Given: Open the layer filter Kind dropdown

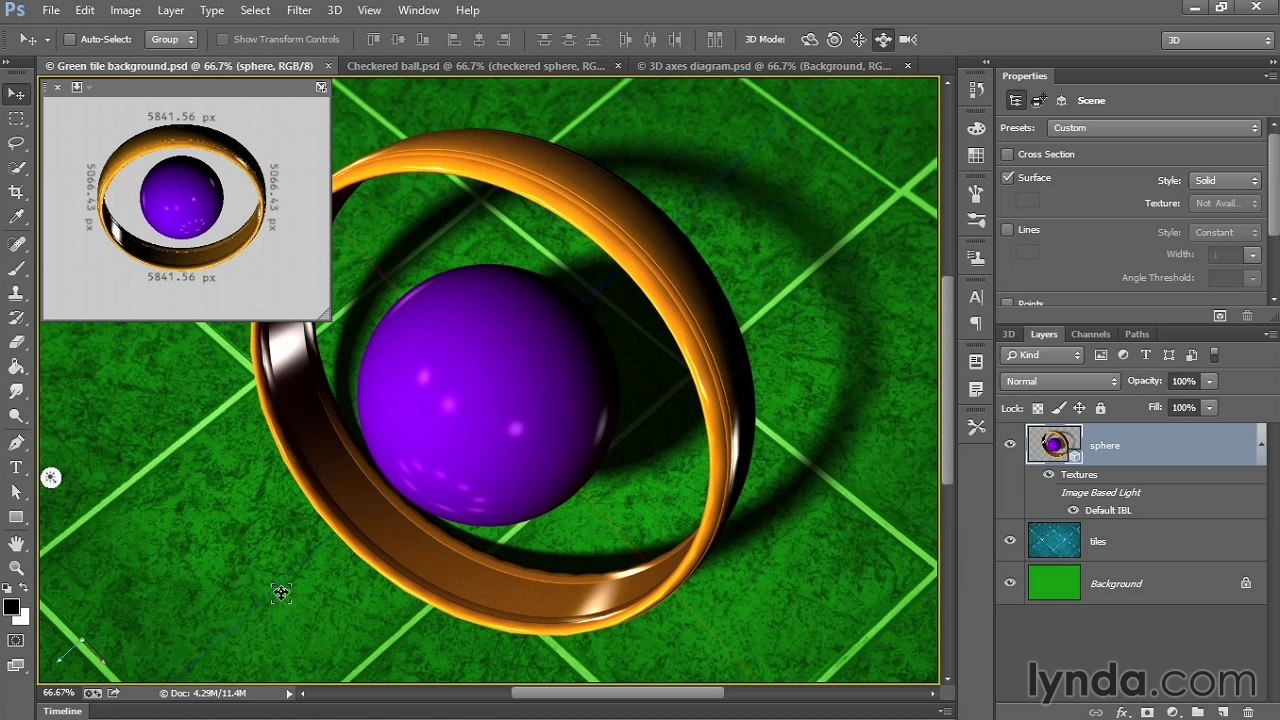Looking at the screenshot, I should click(1042, 355).
